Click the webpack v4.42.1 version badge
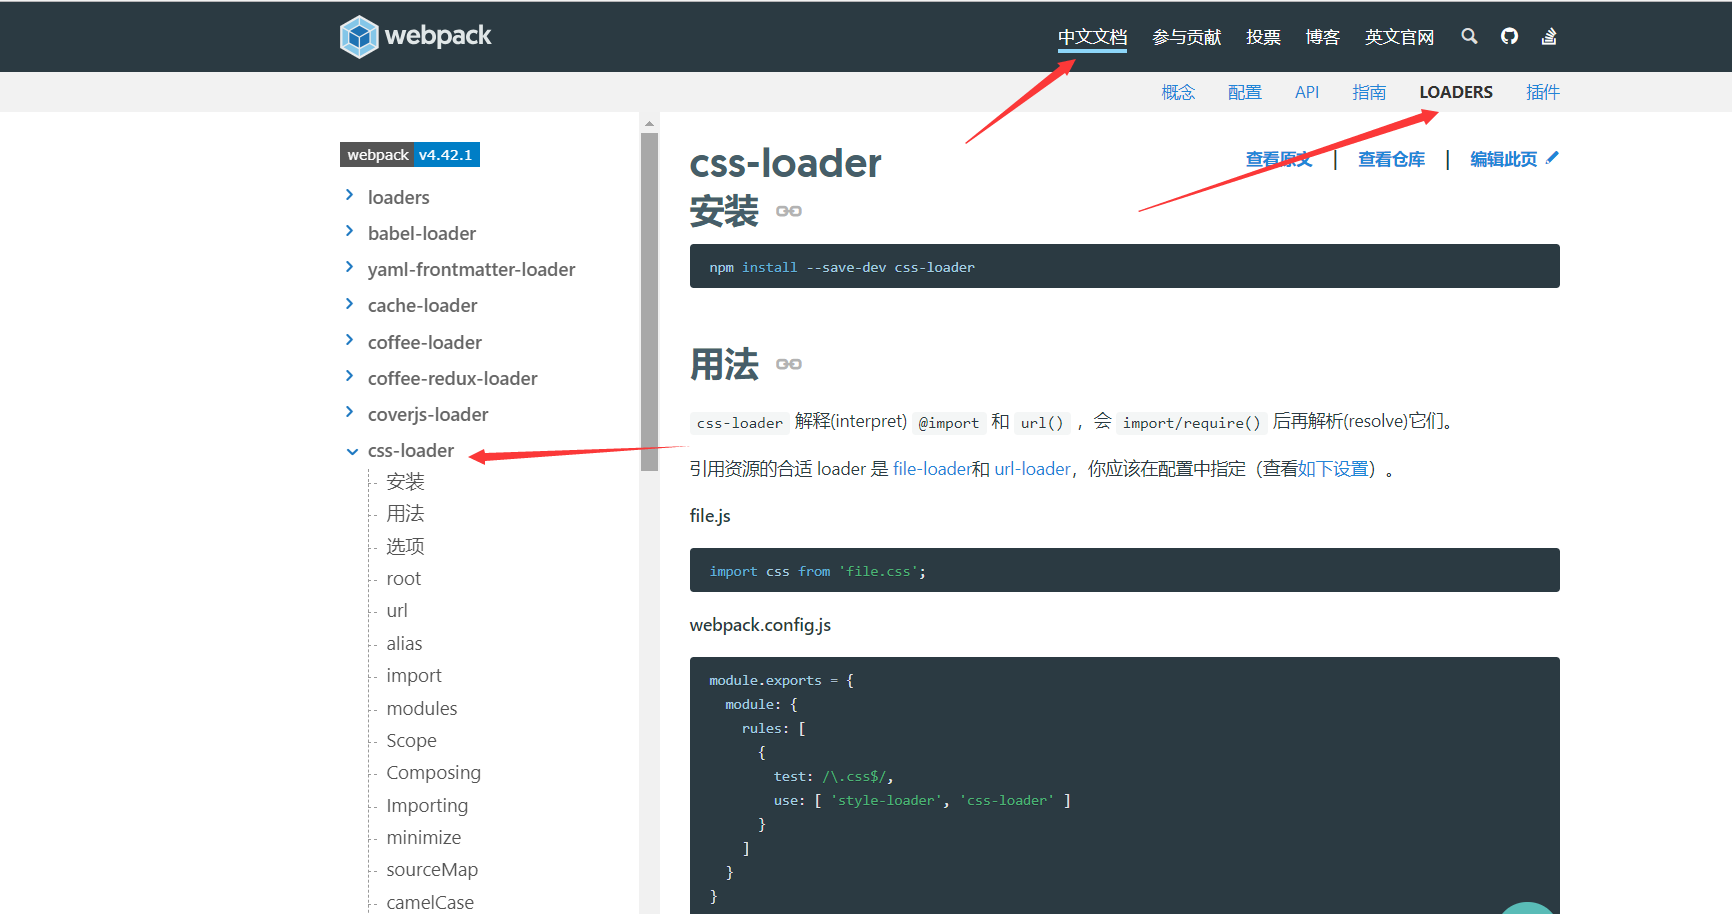This screenshot has width=1732, height=914. pyautogui.click(x=410, y=155)
